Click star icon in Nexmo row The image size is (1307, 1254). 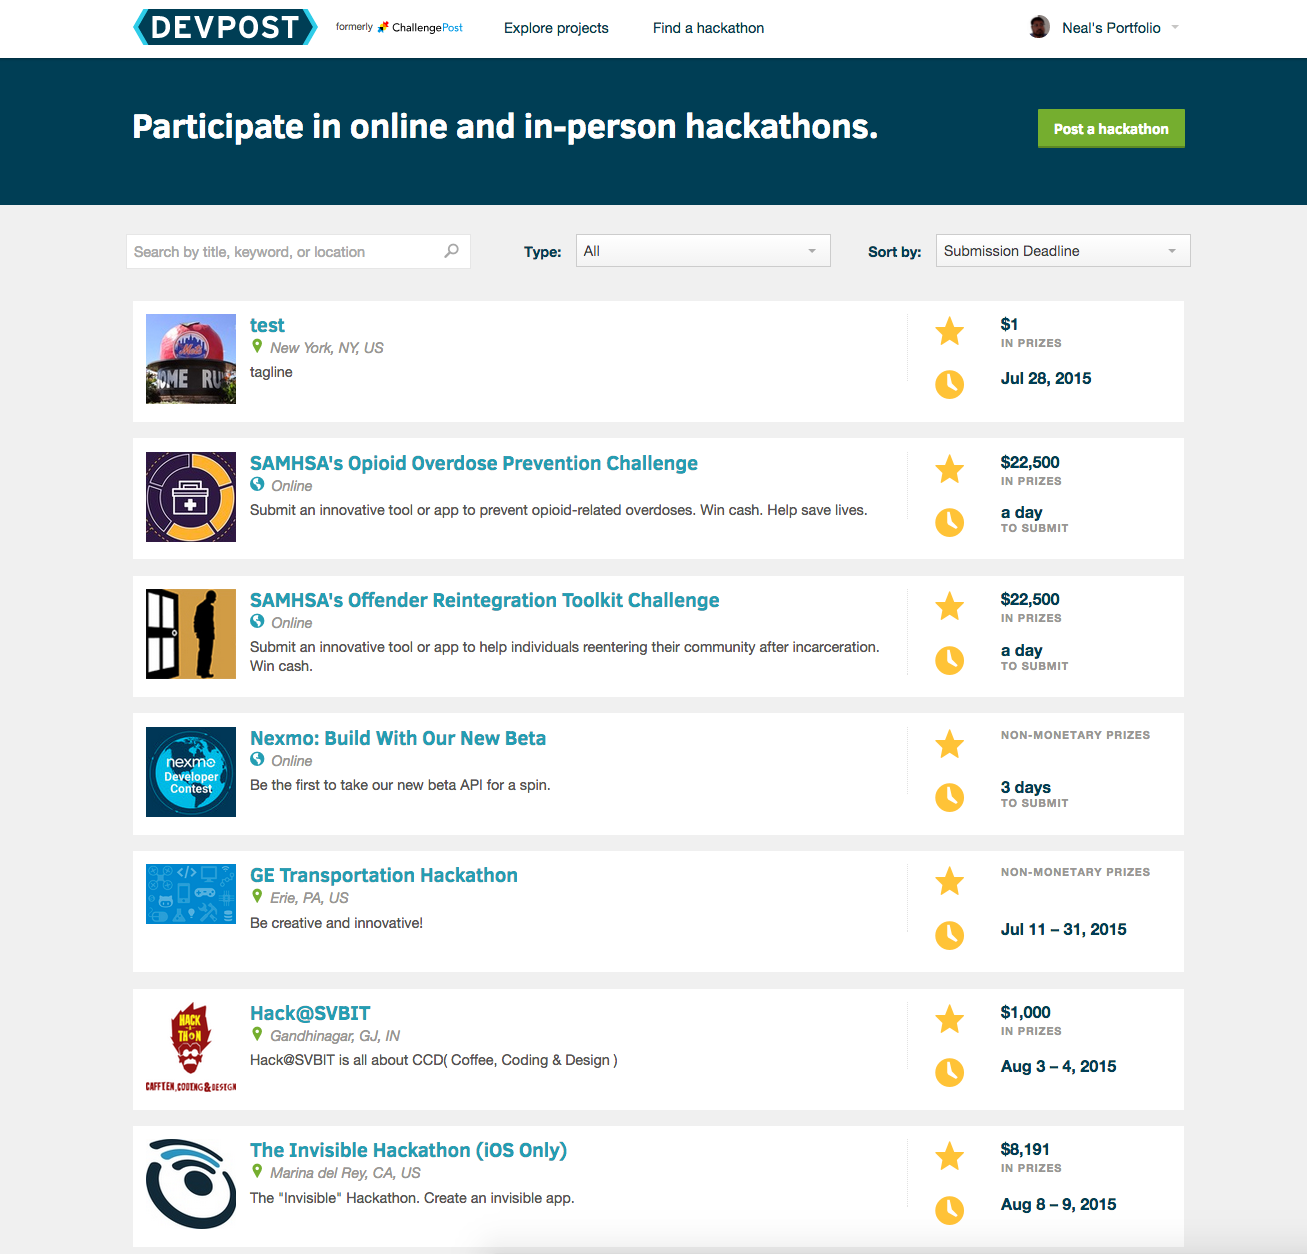pyautogui.click(x=949, y=744)
